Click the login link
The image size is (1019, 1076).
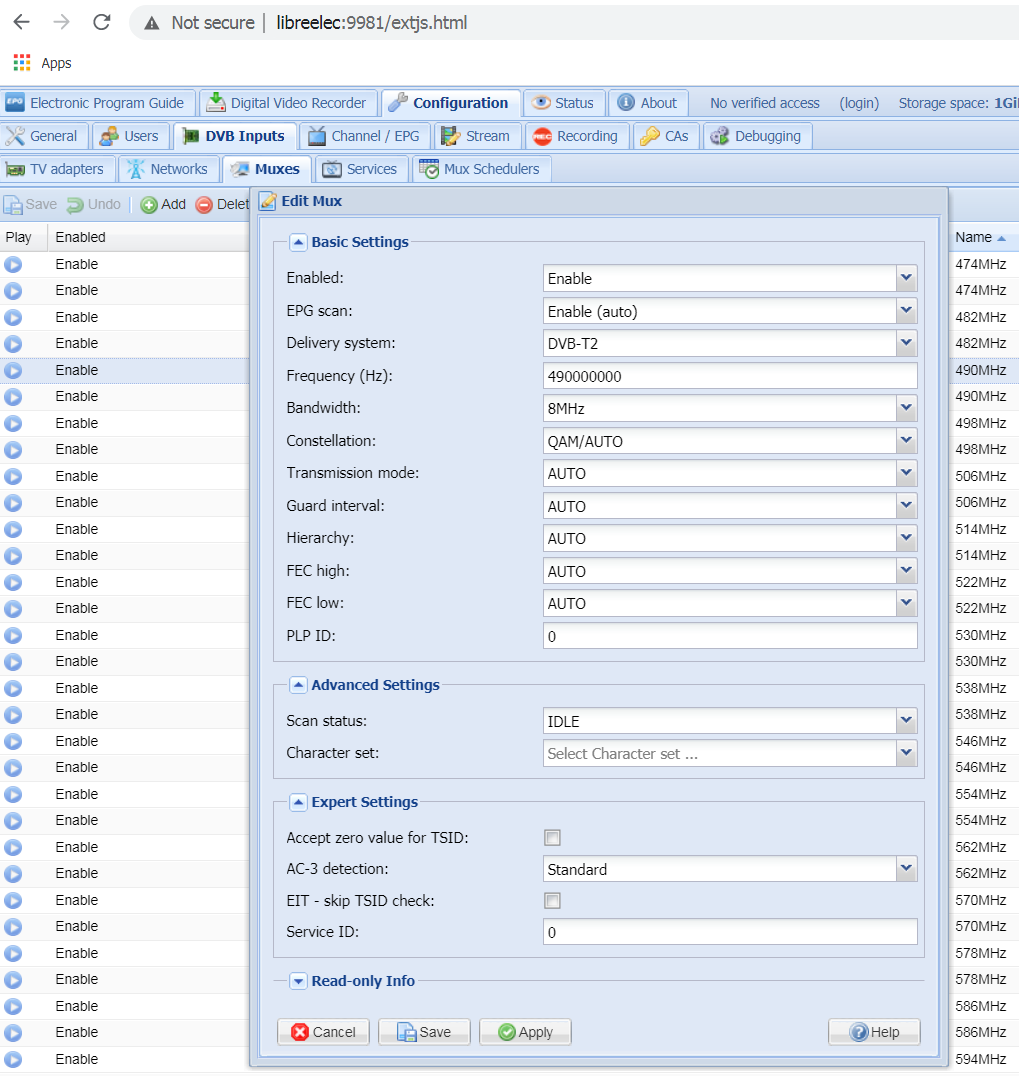(859, 103)
